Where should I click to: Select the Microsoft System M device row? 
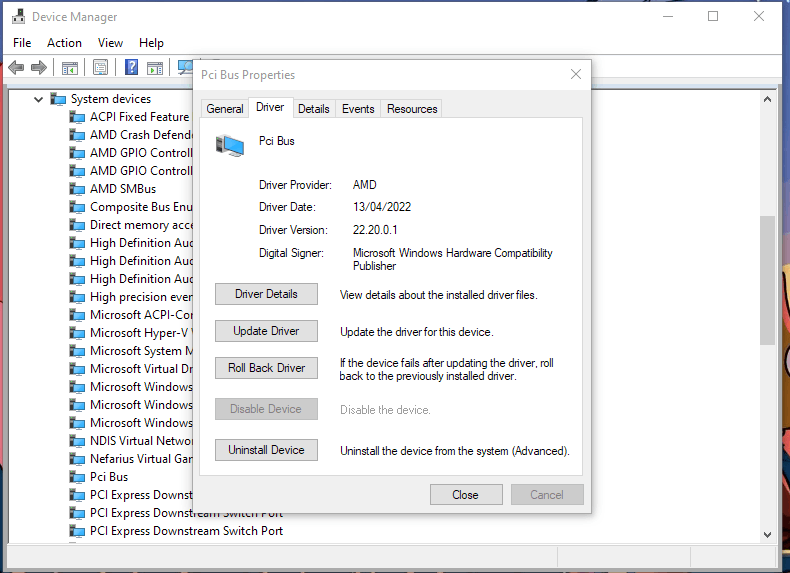click(131, 351)
